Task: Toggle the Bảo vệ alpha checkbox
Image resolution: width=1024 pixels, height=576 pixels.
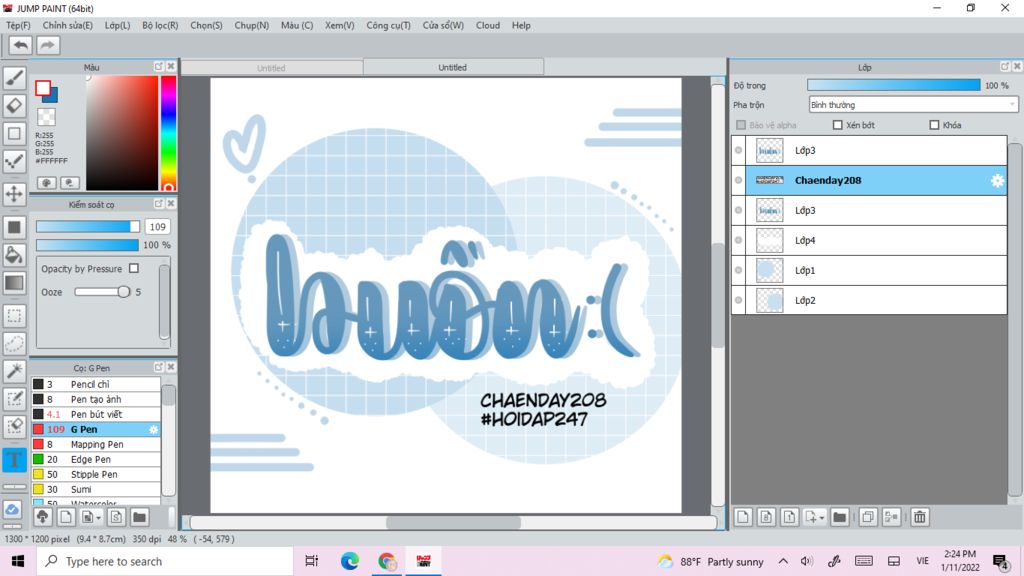Action: click(x=741, y=125)
